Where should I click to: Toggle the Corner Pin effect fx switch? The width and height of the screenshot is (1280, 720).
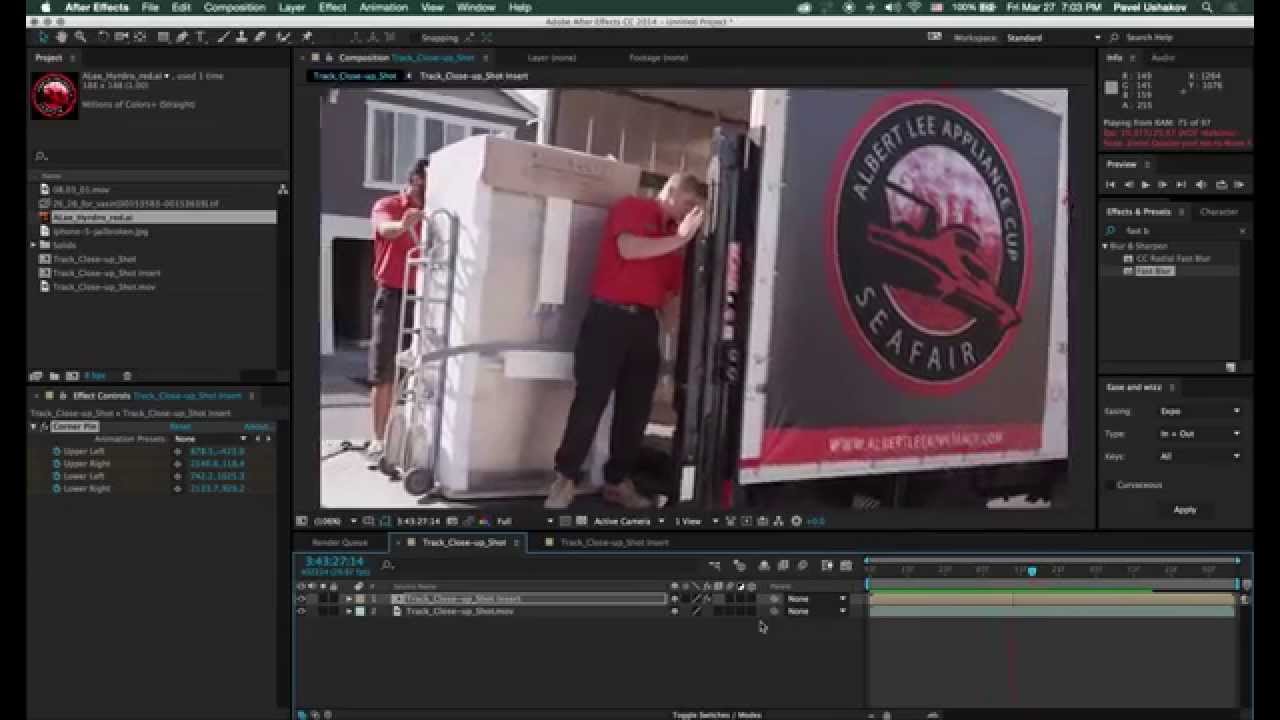44,427
